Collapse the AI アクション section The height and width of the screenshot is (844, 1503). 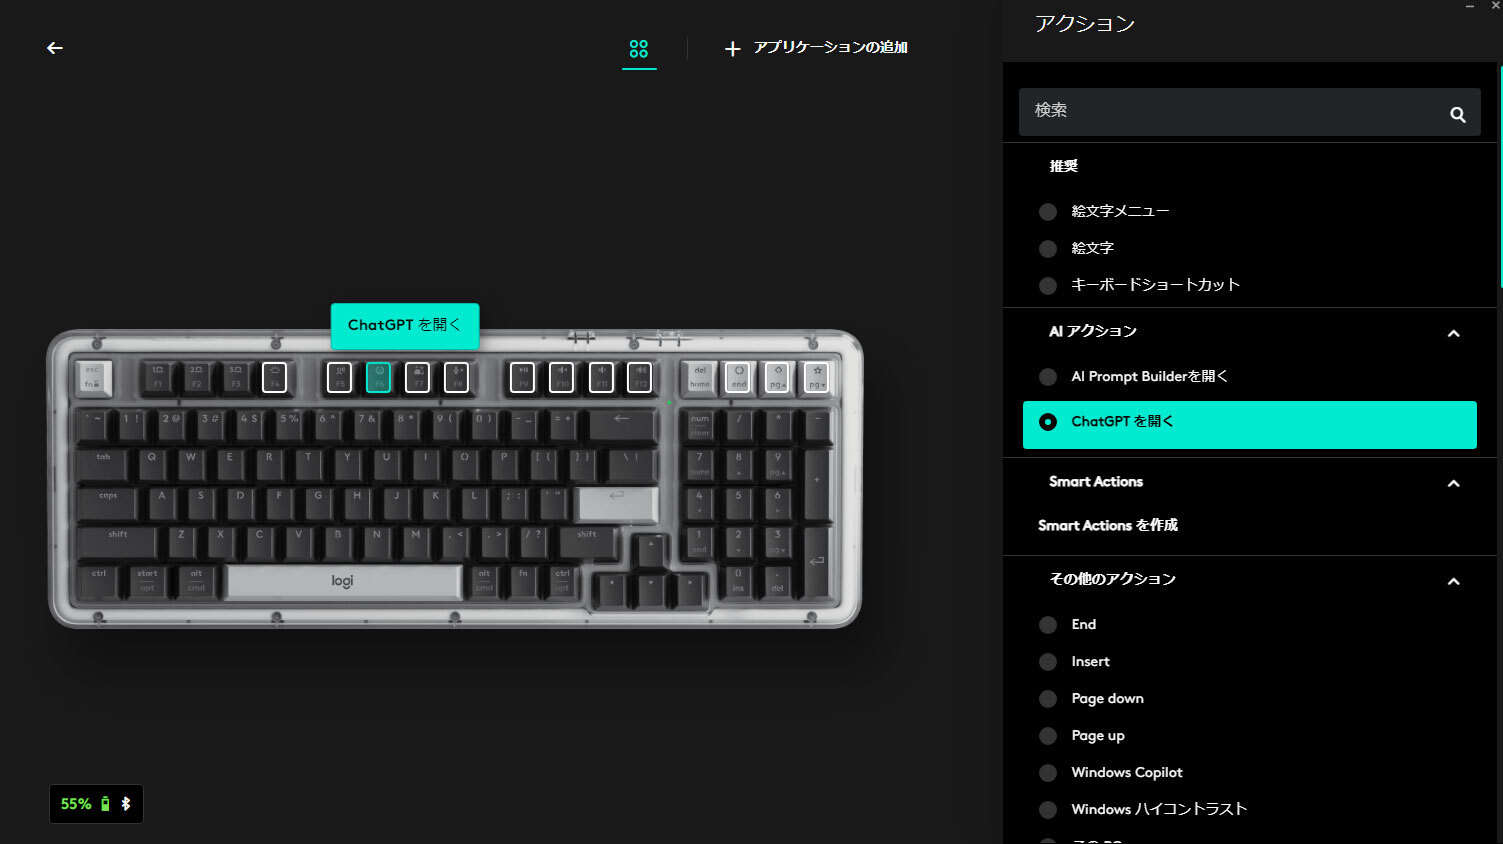pos(1454,333)
